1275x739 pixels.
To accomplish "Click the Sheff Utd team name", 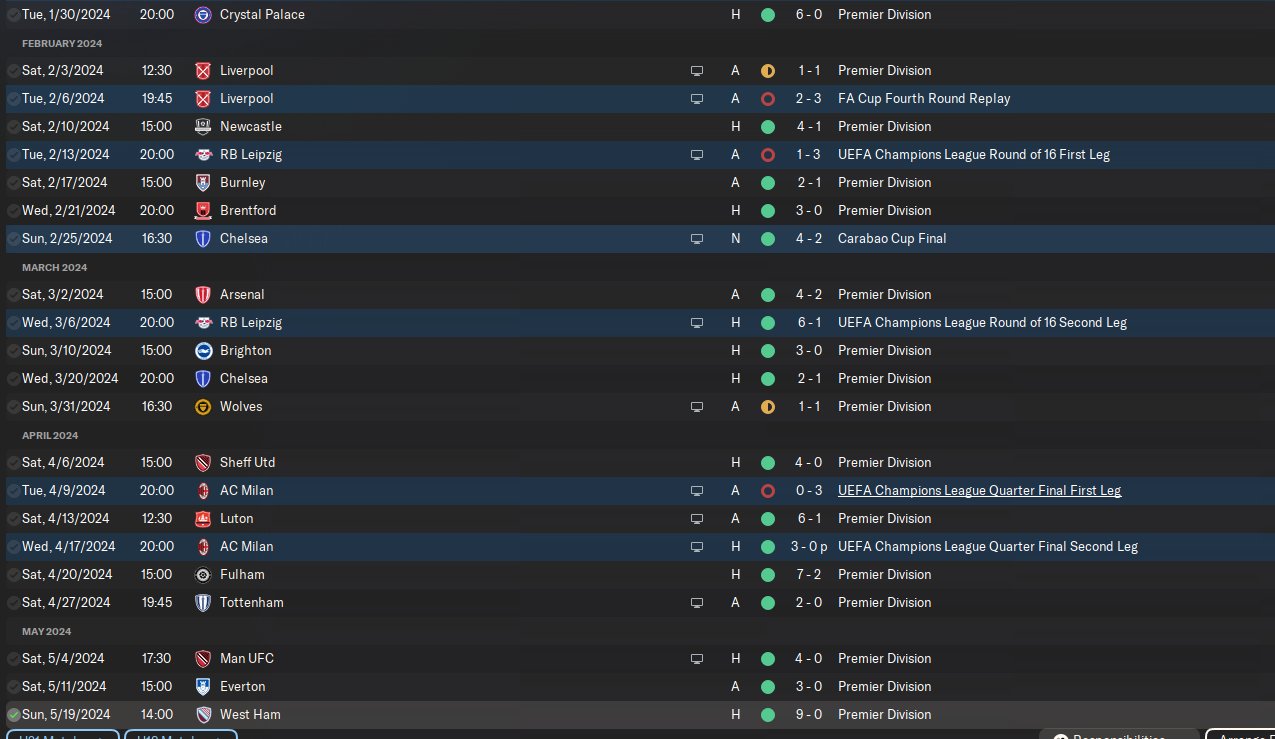I will pyautogui.click(x=247, y=463).
